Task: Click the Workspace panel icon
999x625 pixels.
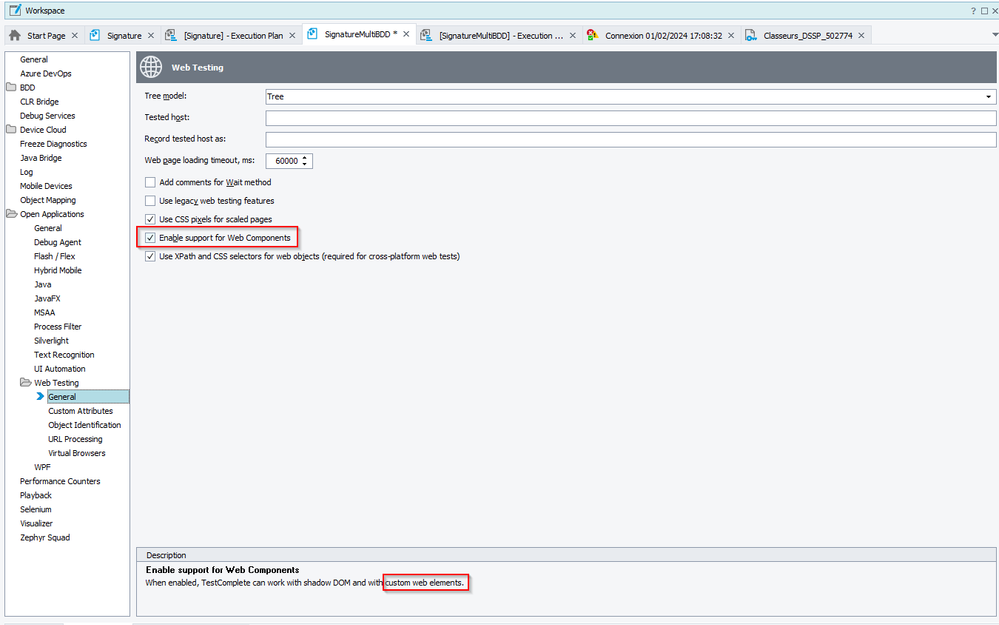Action: 13,9
